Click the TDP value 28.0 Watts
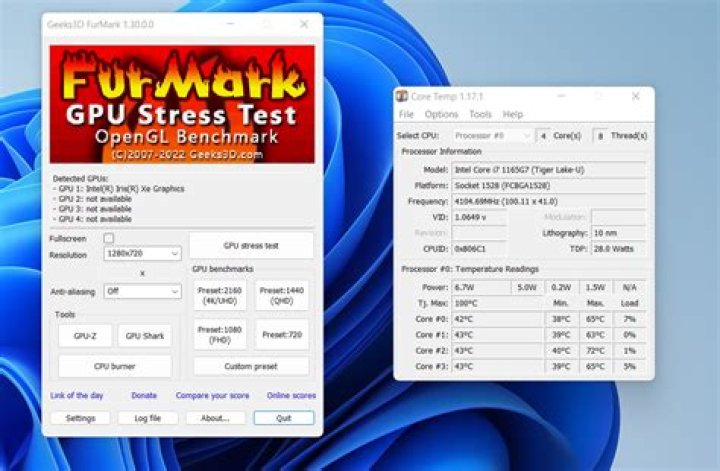Image resolution: width=720 pixels, height=471 pixels. tap(619, 249)
